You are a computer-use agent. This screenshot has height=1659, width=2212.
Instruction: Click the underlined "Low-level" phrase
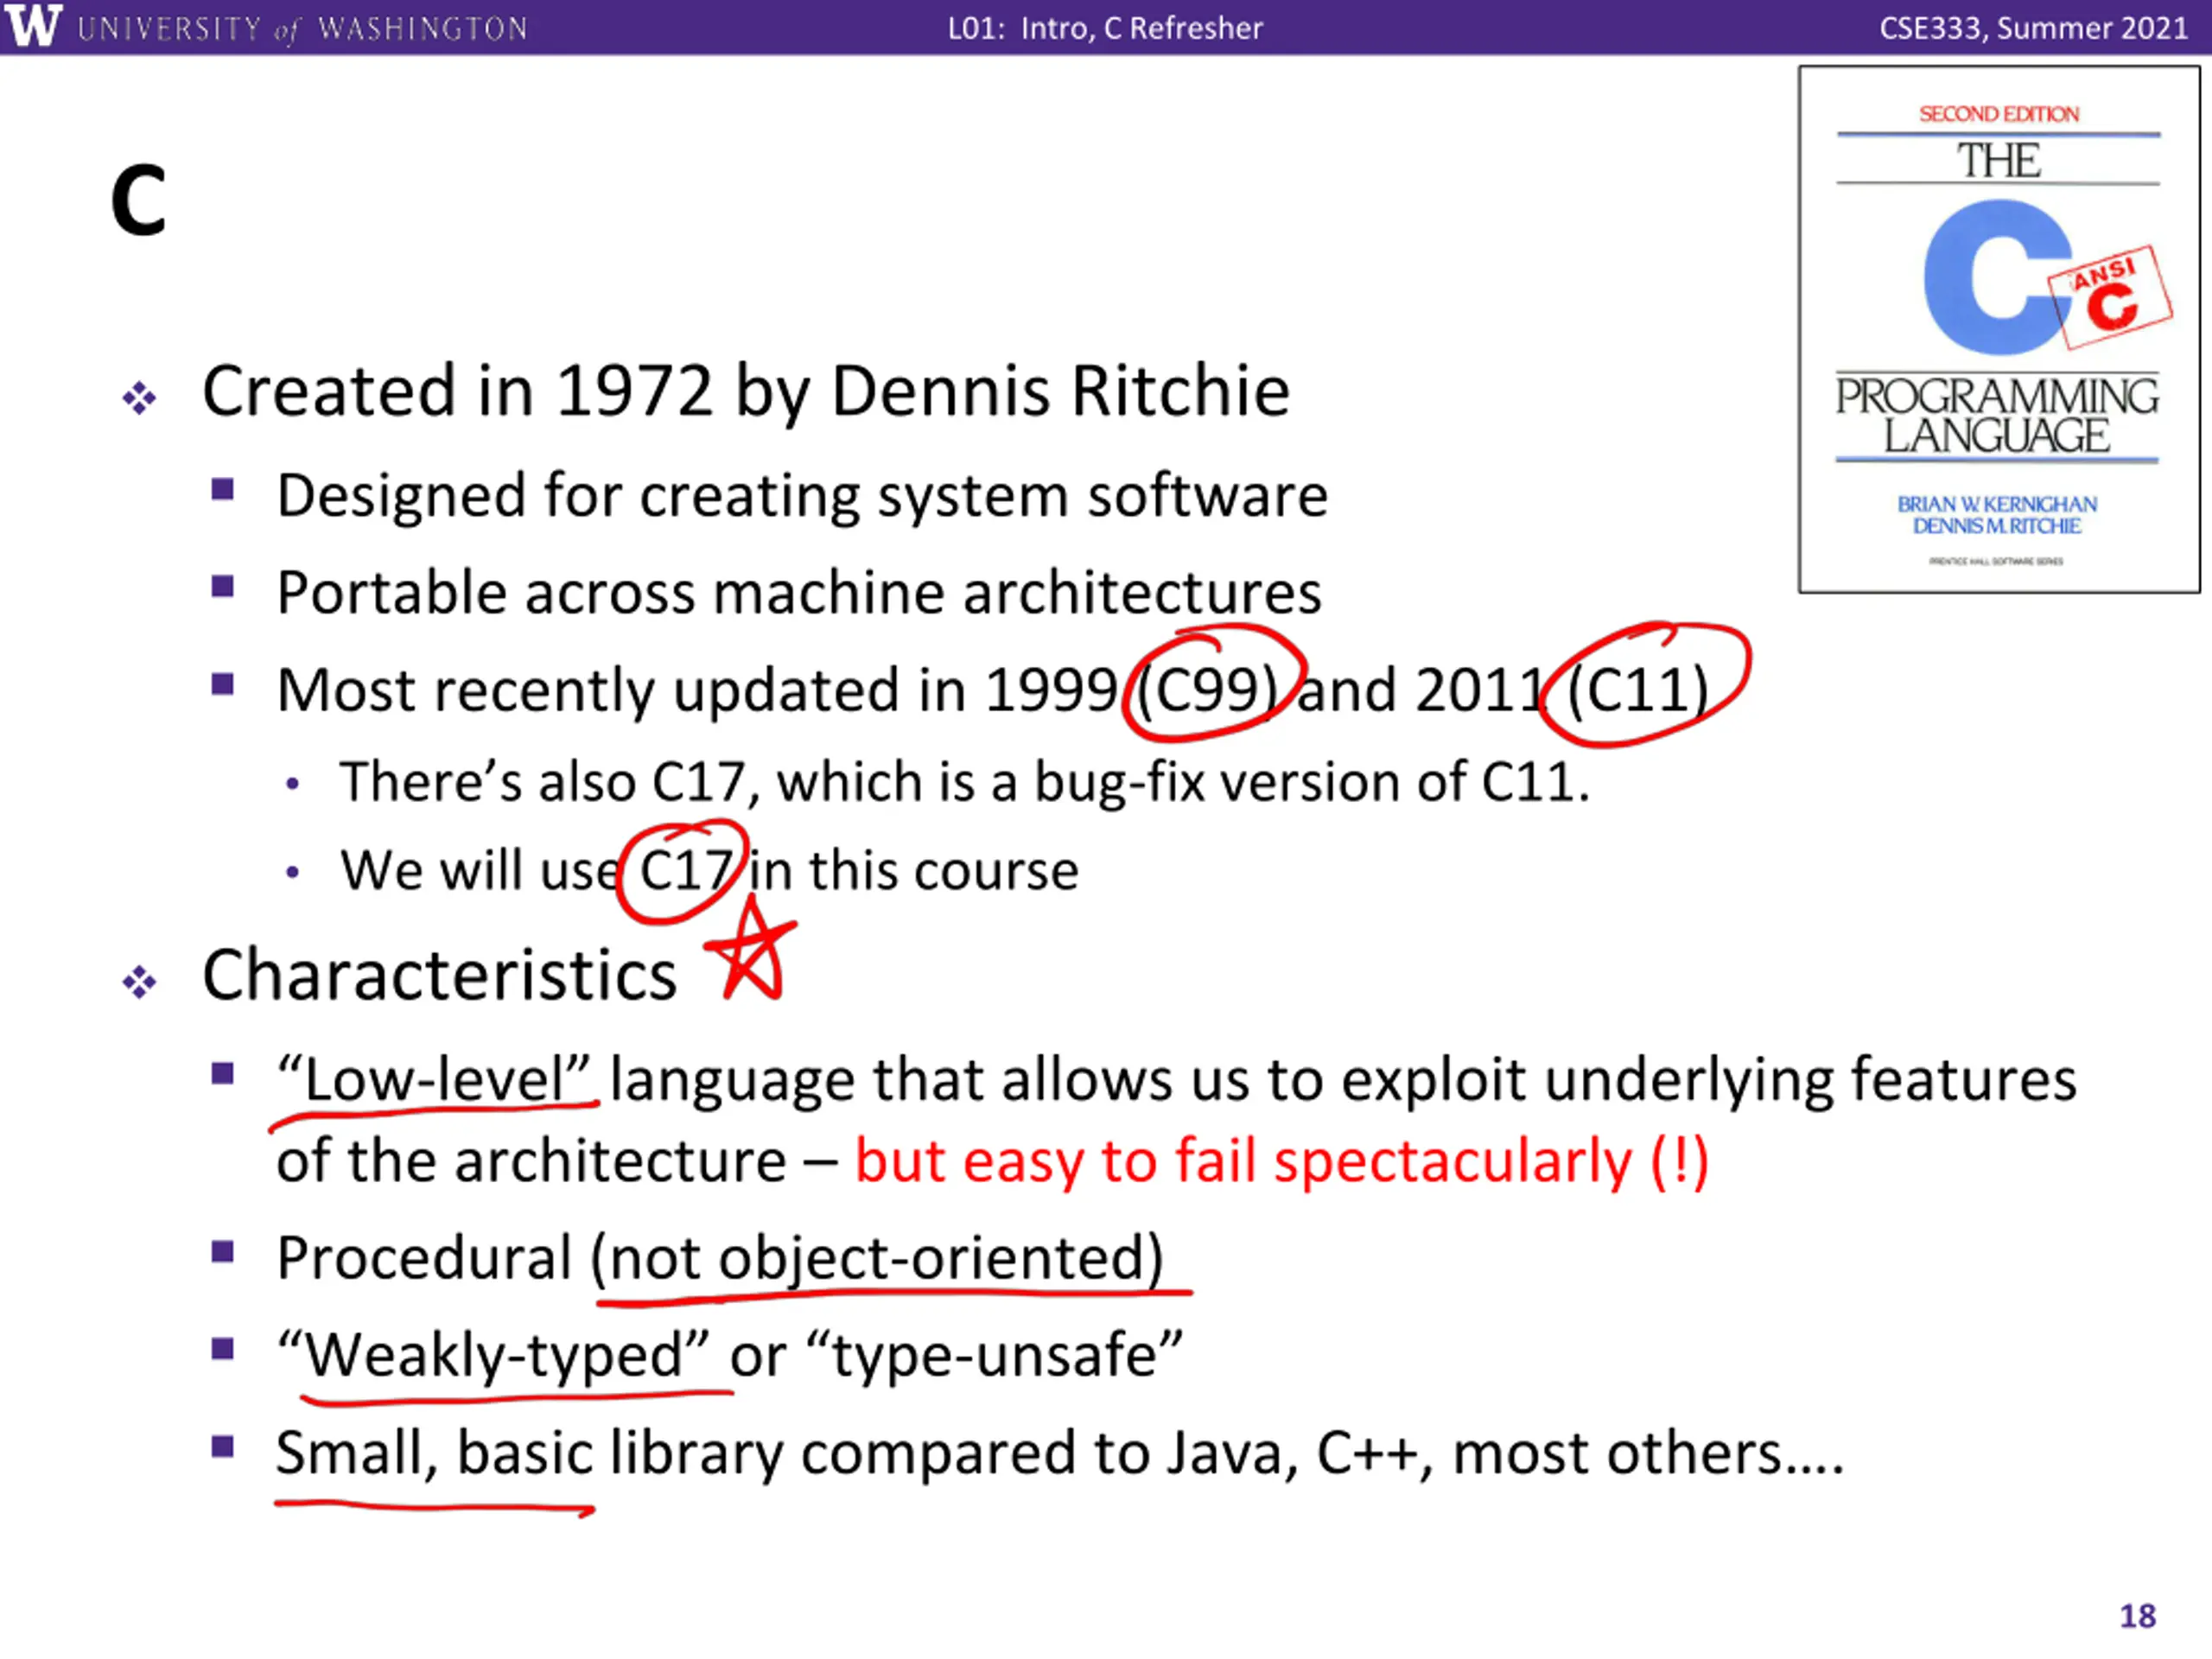(x=436, y=1080)
